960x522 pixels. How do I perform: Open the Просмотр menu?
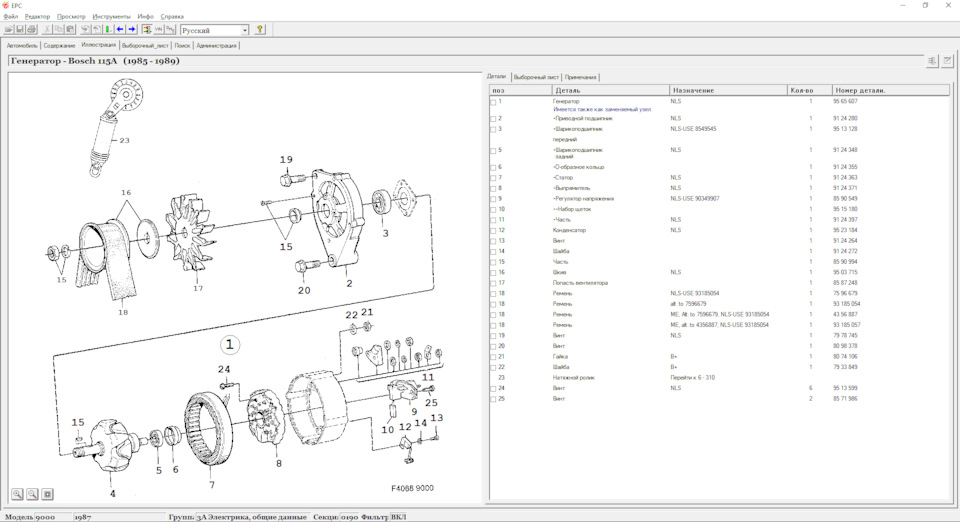71,17
